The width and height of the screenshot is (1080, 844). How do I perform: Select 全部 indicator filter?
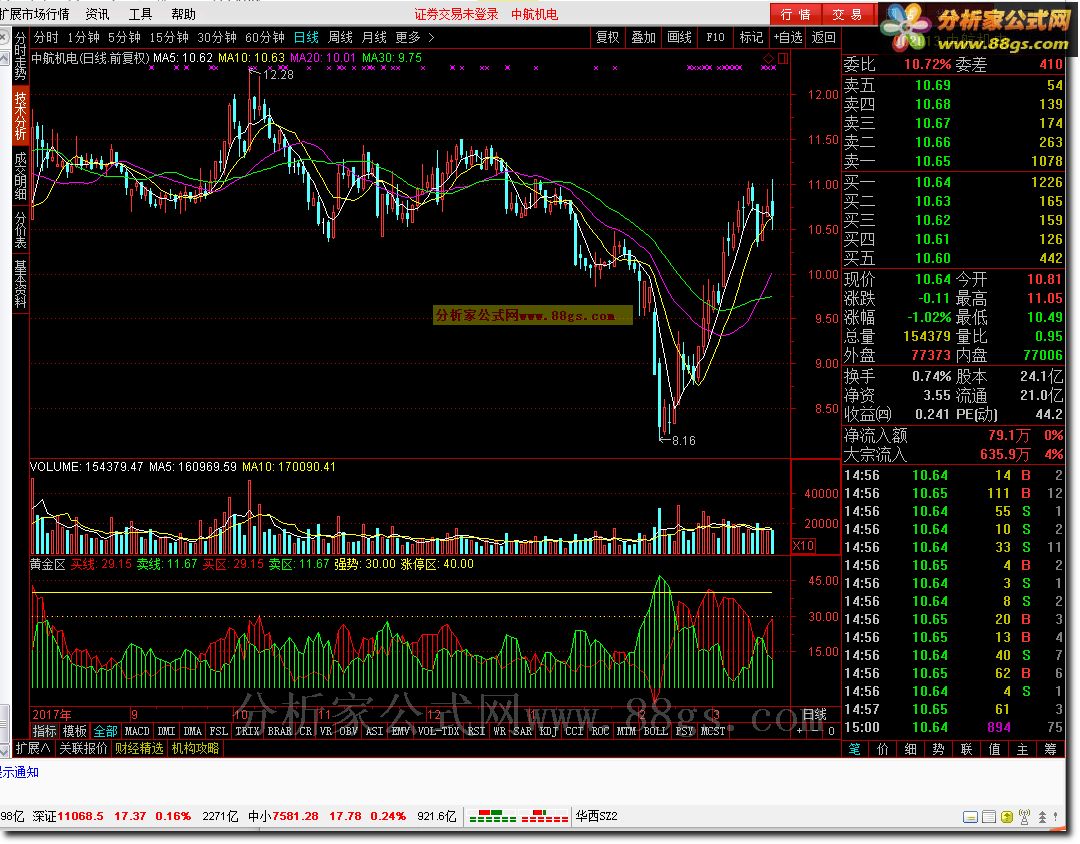coord(105,731)
